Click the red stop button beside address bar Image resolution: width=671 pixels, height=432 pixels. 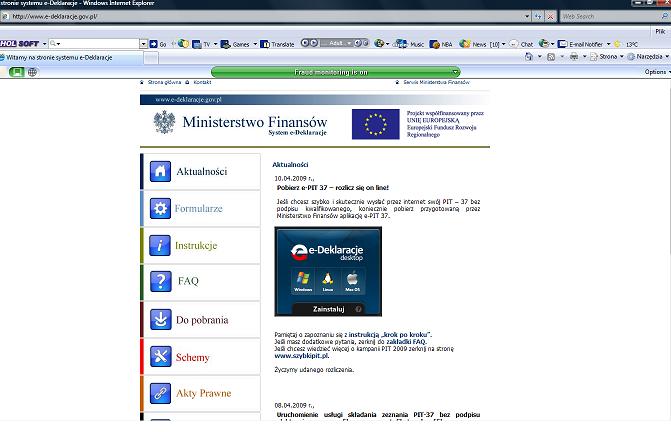click(550, 16)
